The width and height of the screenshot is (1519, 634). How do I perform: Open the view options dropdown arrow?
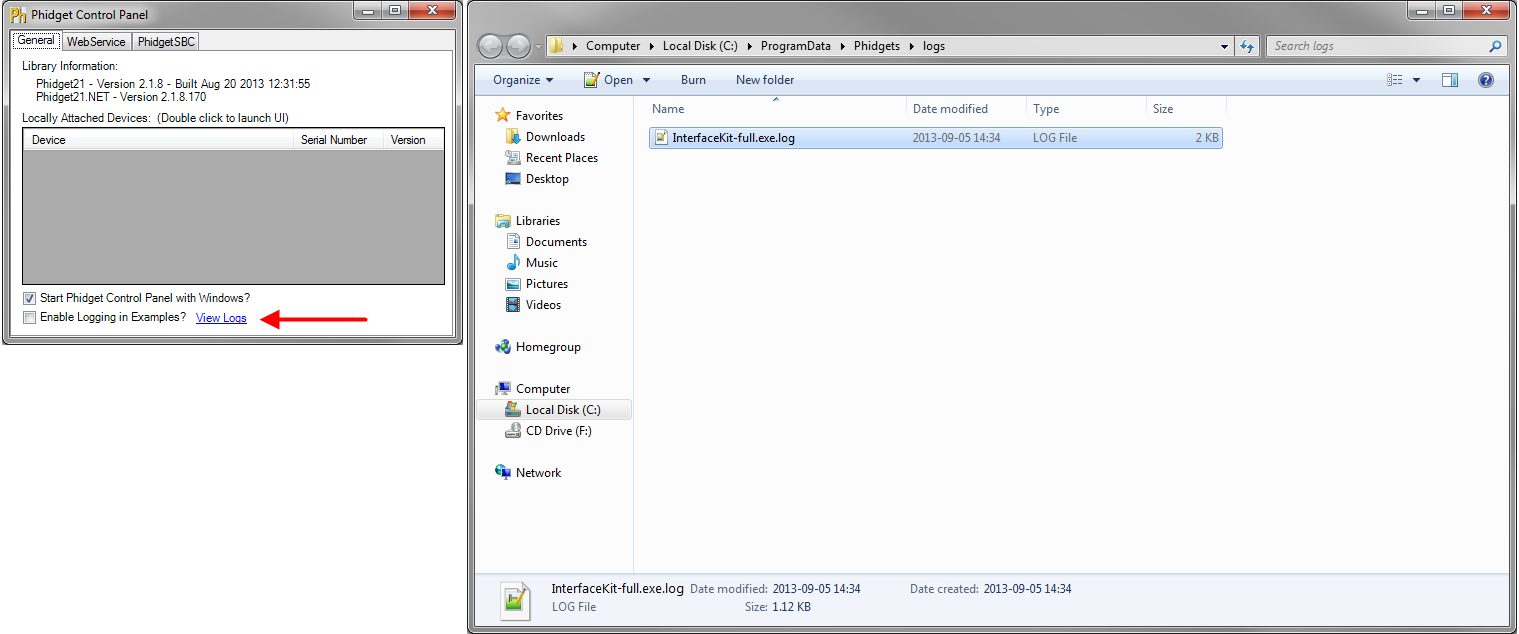click(1416, 80)
